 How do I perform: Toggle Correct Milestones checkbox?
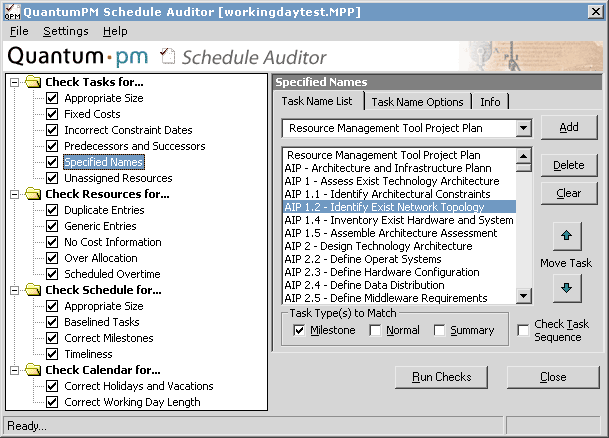52,338
